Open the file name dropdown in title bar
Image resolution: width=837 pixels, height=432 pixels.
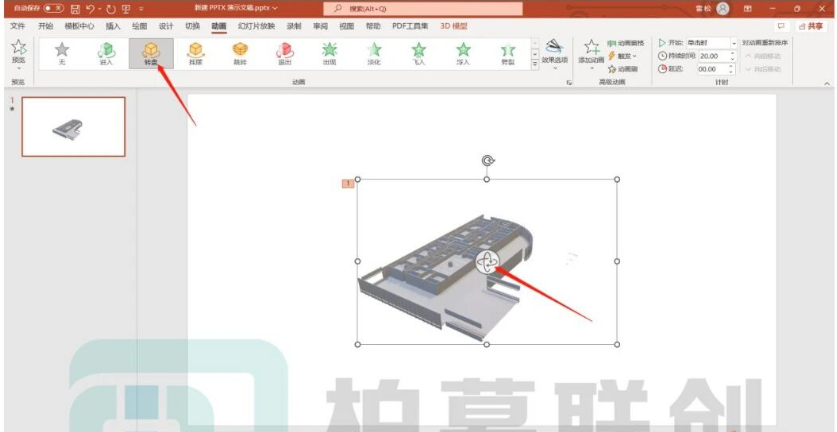click(x=275, y=9)
